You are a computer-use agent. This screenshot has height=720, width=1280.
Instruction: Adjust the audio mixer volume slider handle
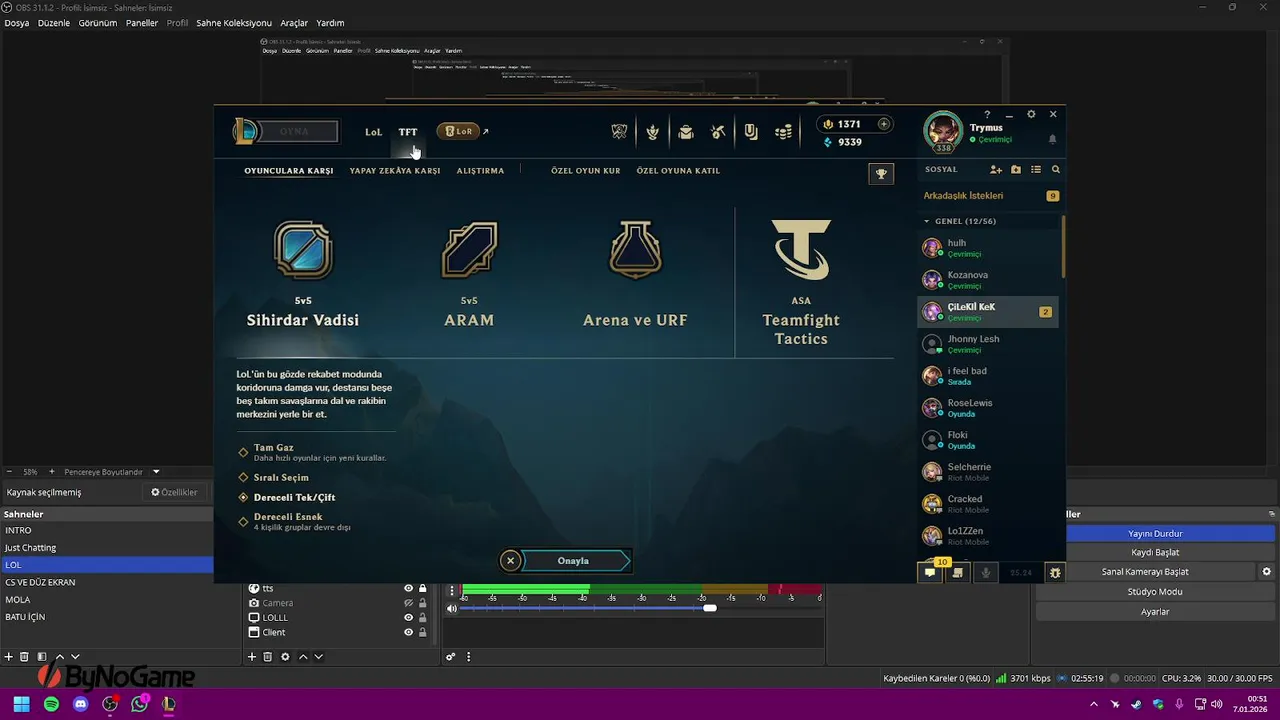click(709, 608)
